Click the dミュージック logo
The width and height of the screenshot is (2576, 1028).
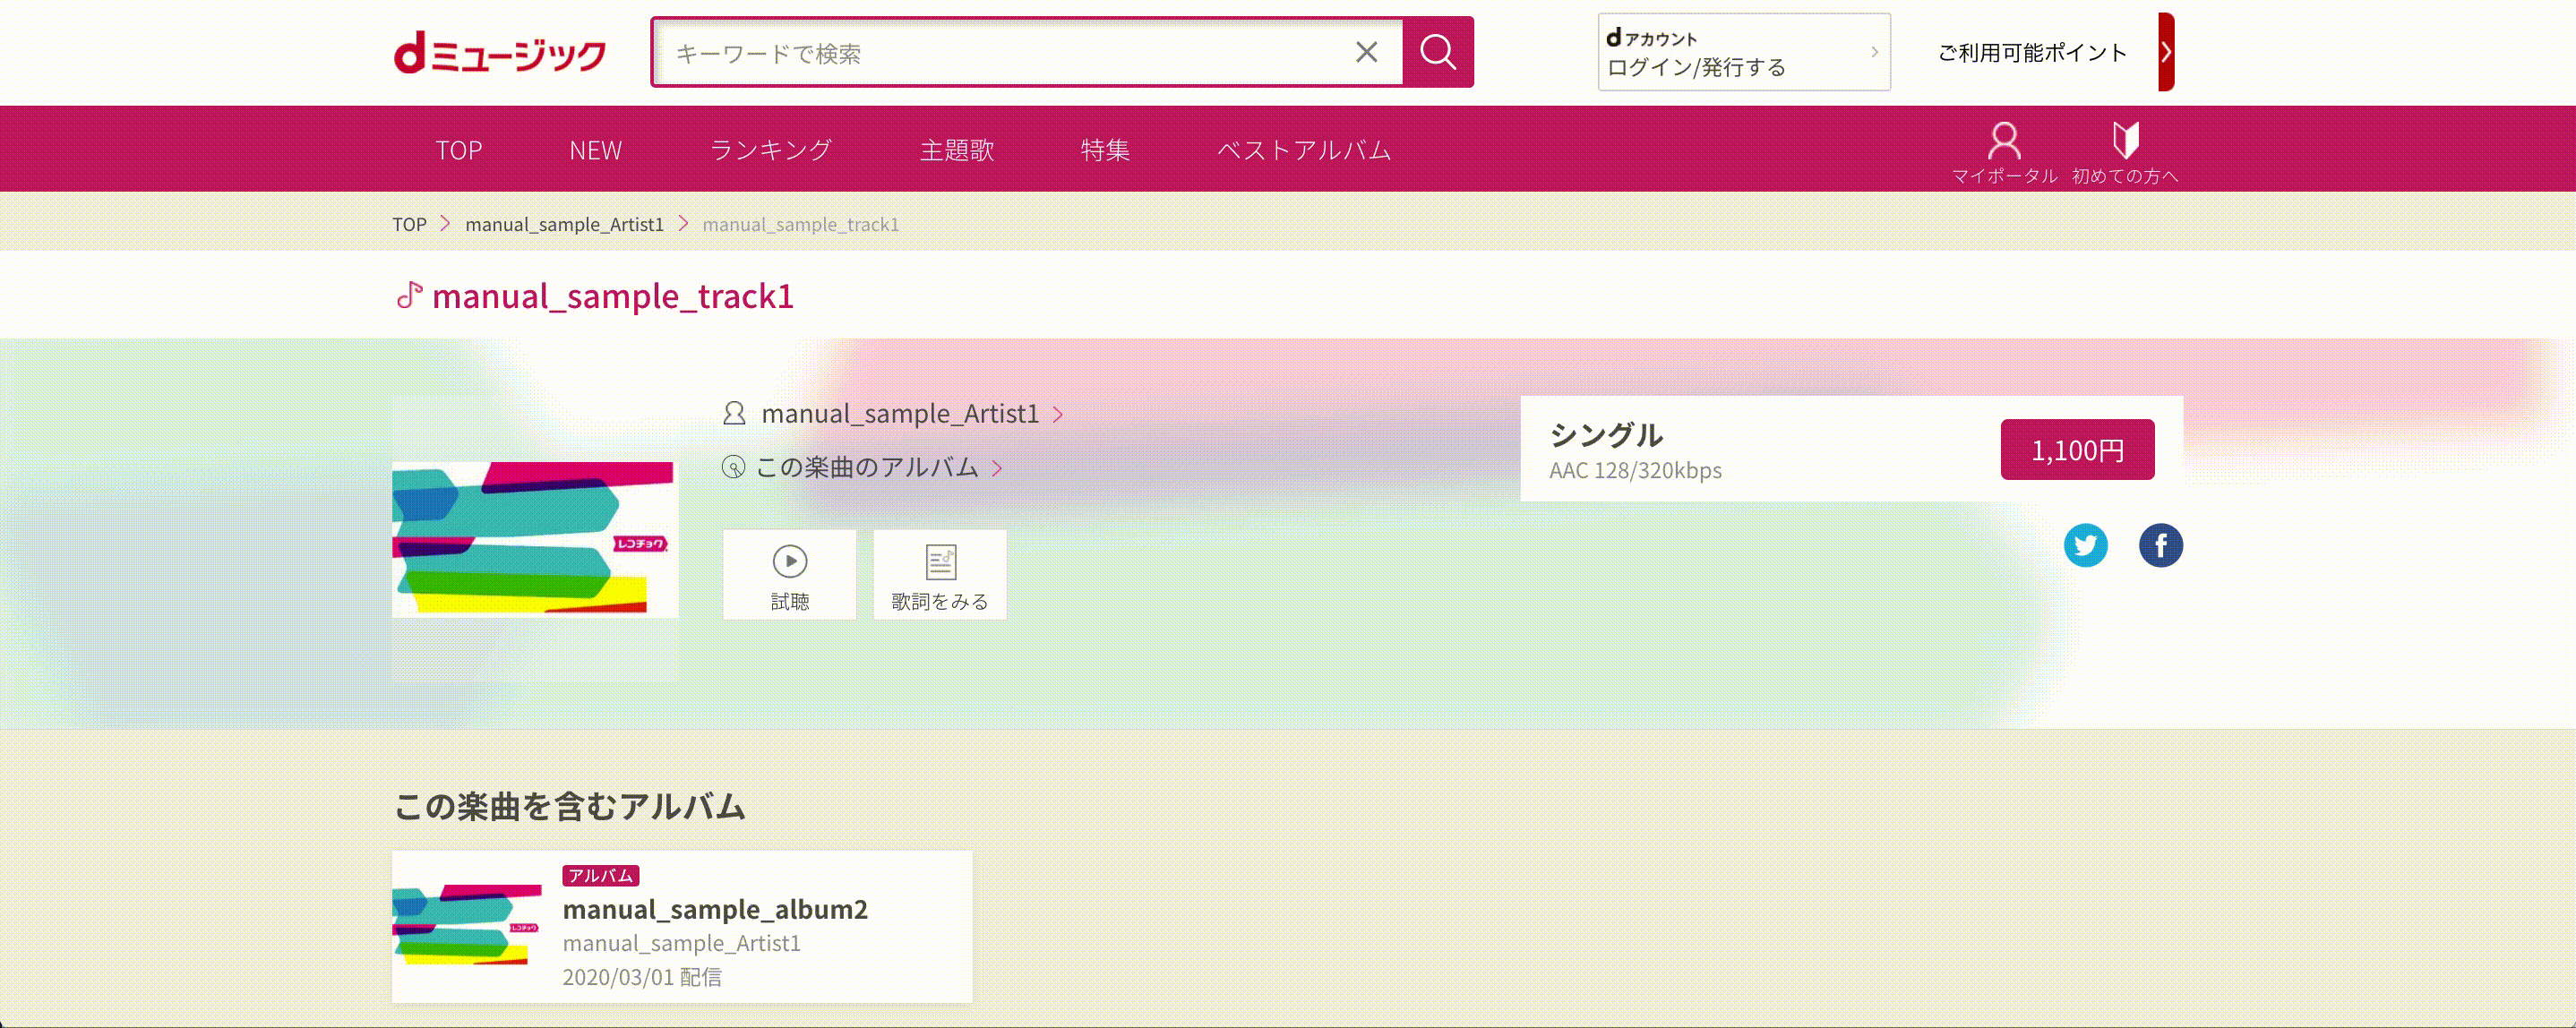tap(498, 54)
